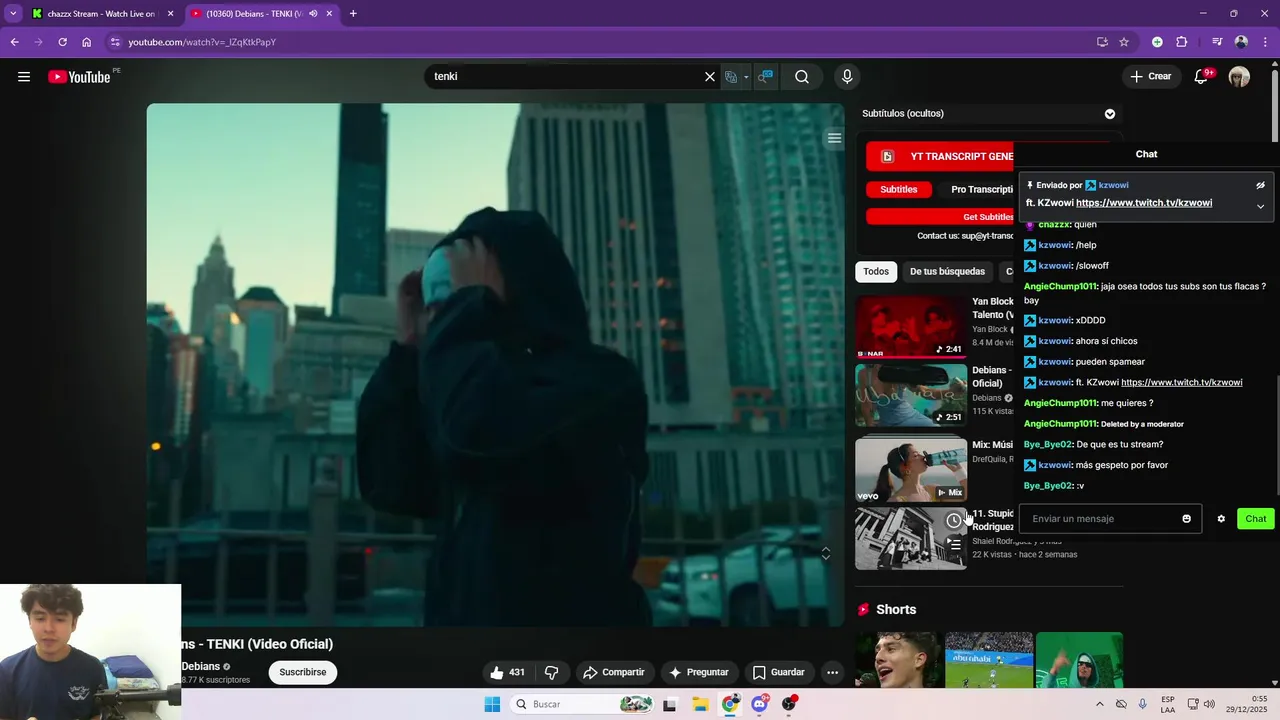
Task: Open chat settings gear
Action: 1221,519
